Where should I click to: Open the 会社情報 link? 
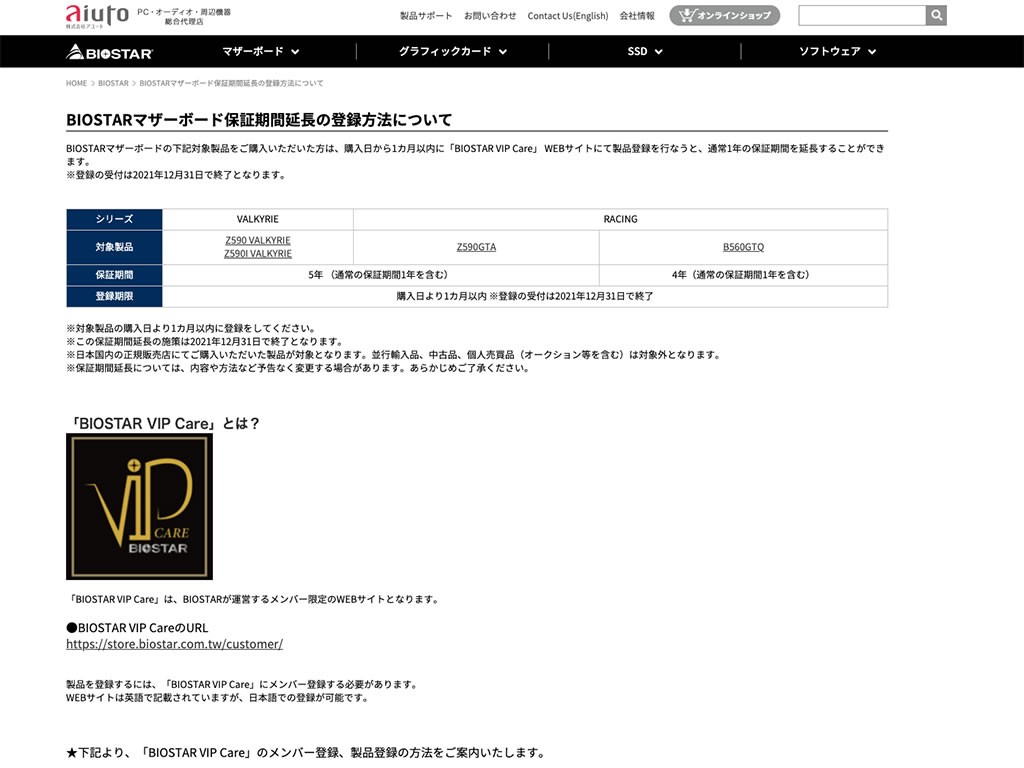pyautogui.click(x=637, y=16)
